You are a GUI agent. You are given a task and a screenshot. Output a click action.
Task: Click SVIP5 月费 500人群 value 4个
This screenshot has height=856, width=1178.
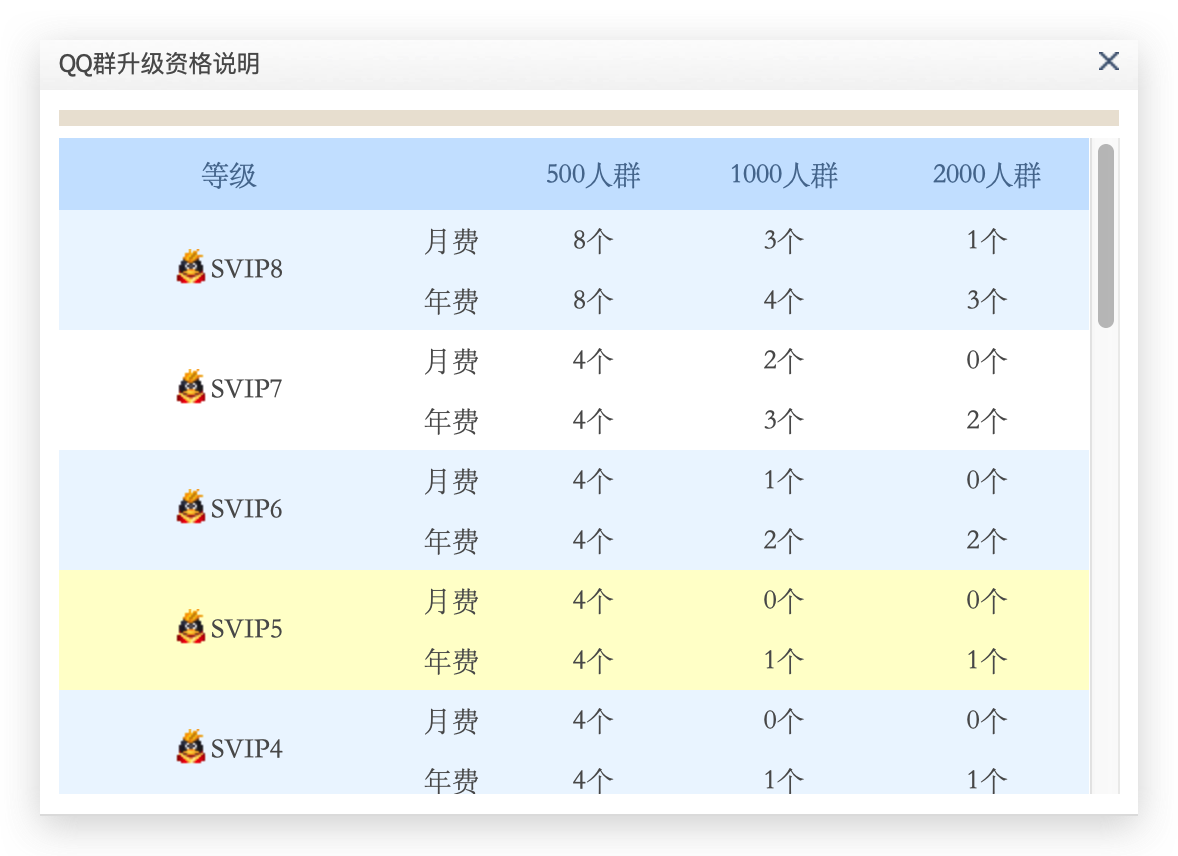[593, 601]
